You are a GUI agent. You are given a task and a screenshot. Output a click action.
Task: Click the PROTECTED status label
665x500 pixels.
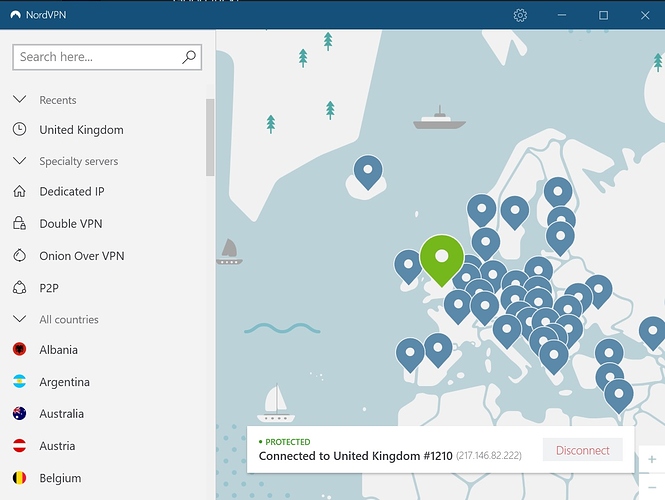point(288,442)
